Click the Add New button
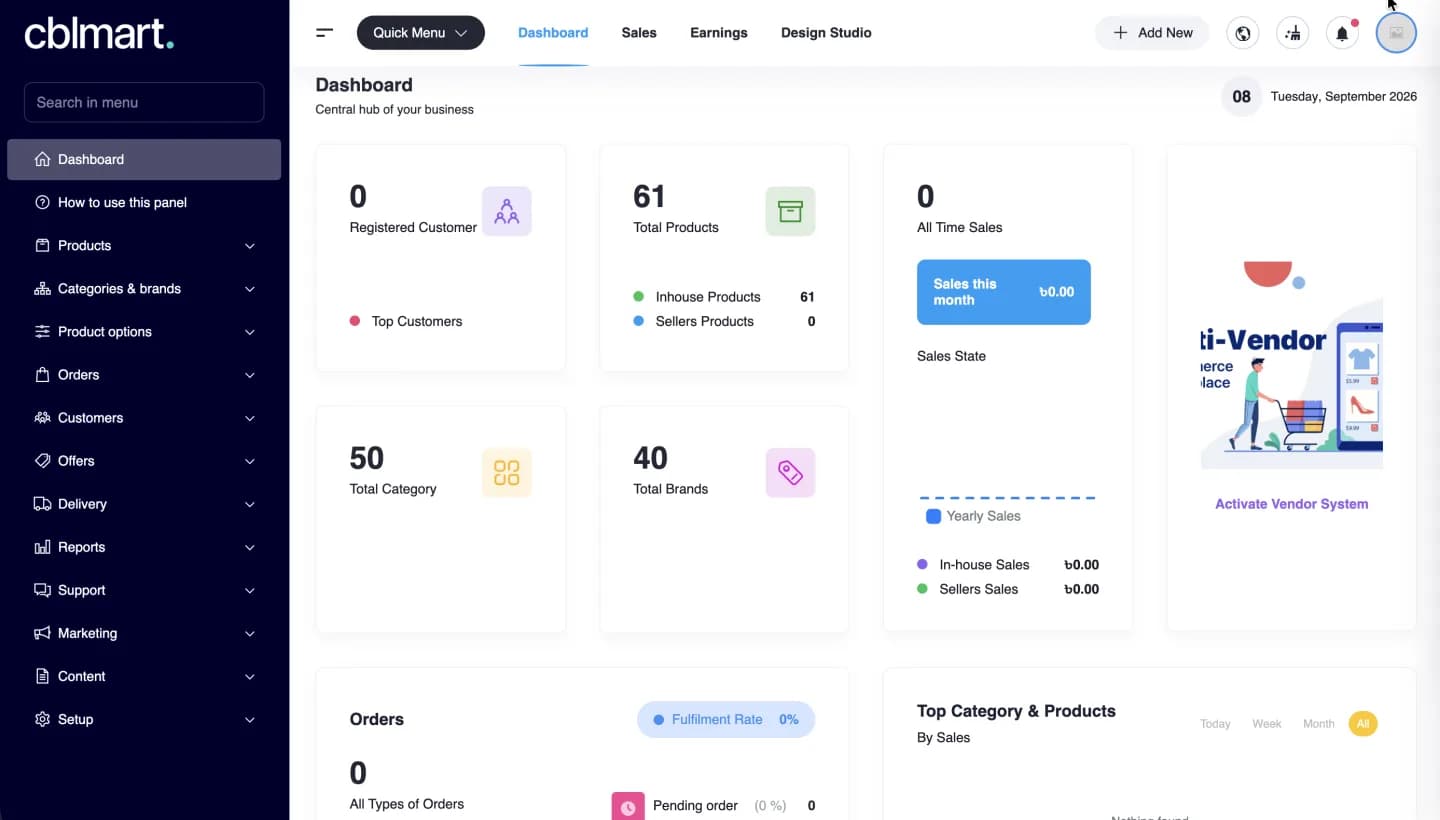Screen dimensions: 1440x820 click(1152, 33)
